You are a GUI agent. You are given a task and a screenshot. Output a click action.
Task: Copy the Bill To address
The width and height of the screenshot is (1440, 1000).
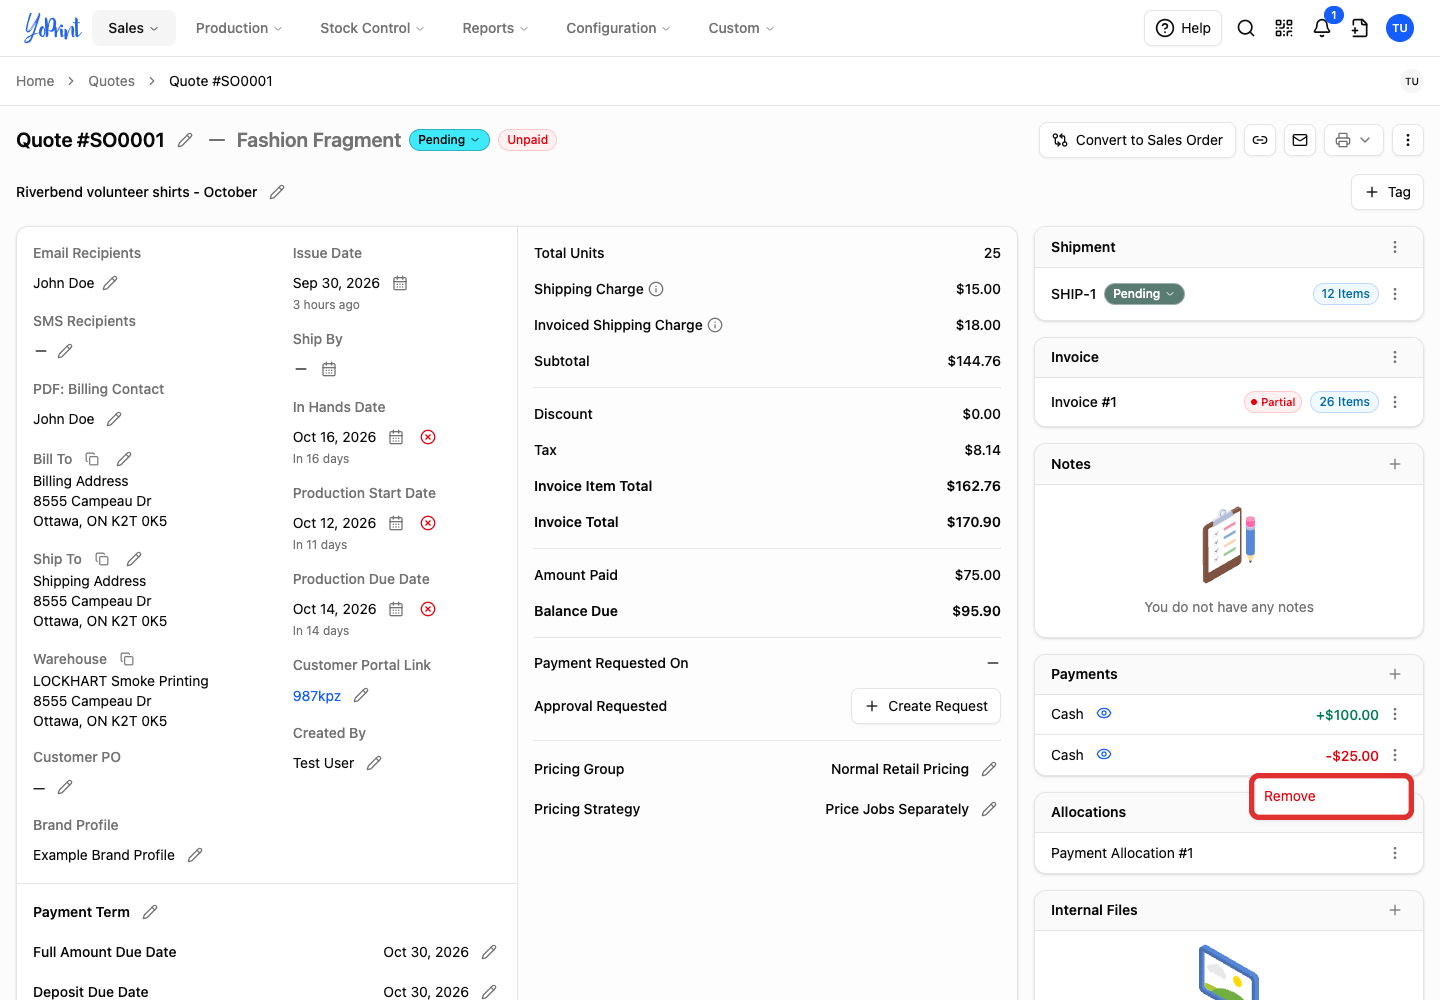(92, 459)
